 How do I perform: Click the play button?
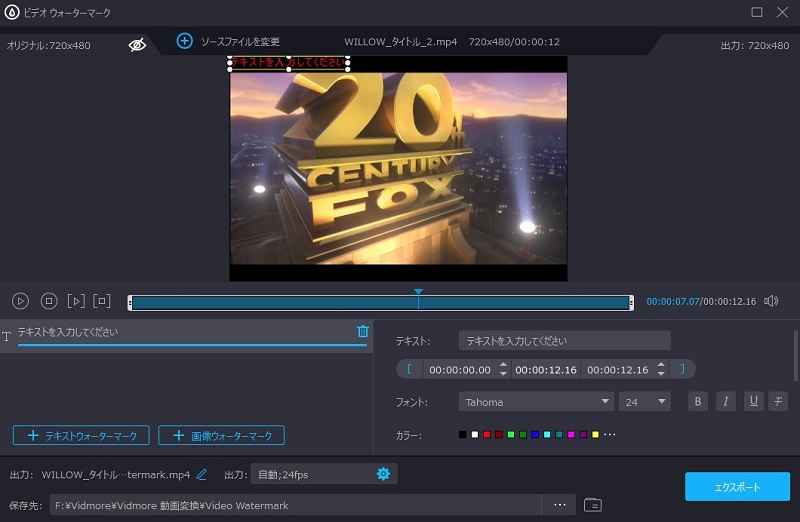[x=20, y=301]
